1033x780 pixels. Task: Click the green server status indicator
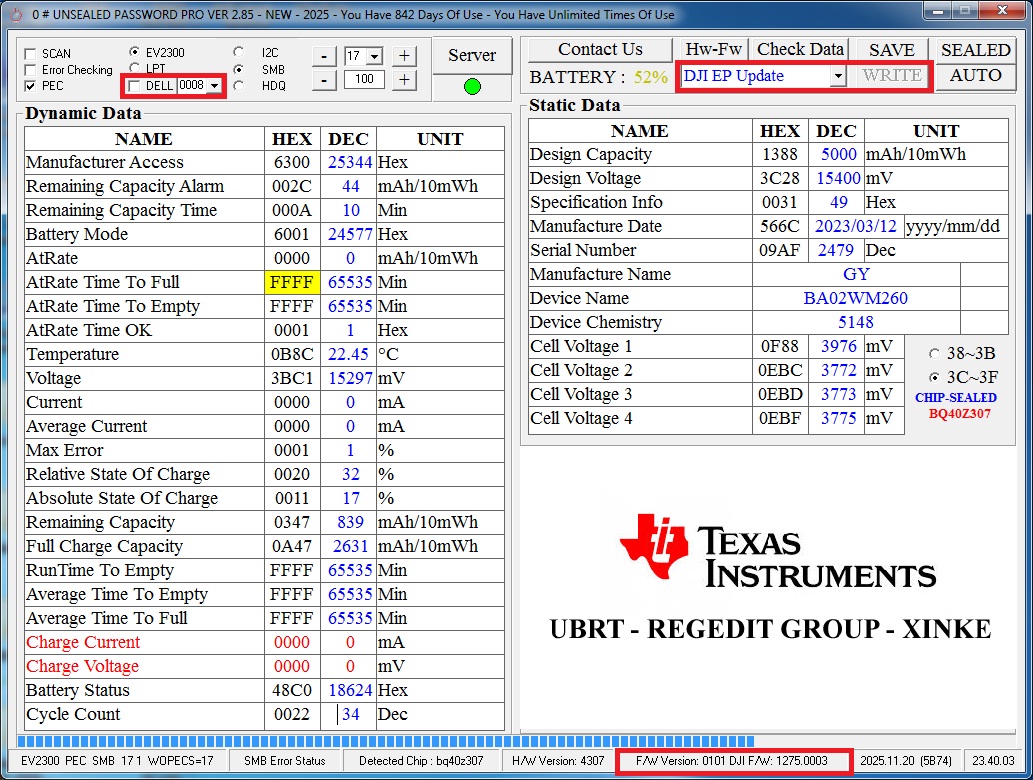(472, 87)
